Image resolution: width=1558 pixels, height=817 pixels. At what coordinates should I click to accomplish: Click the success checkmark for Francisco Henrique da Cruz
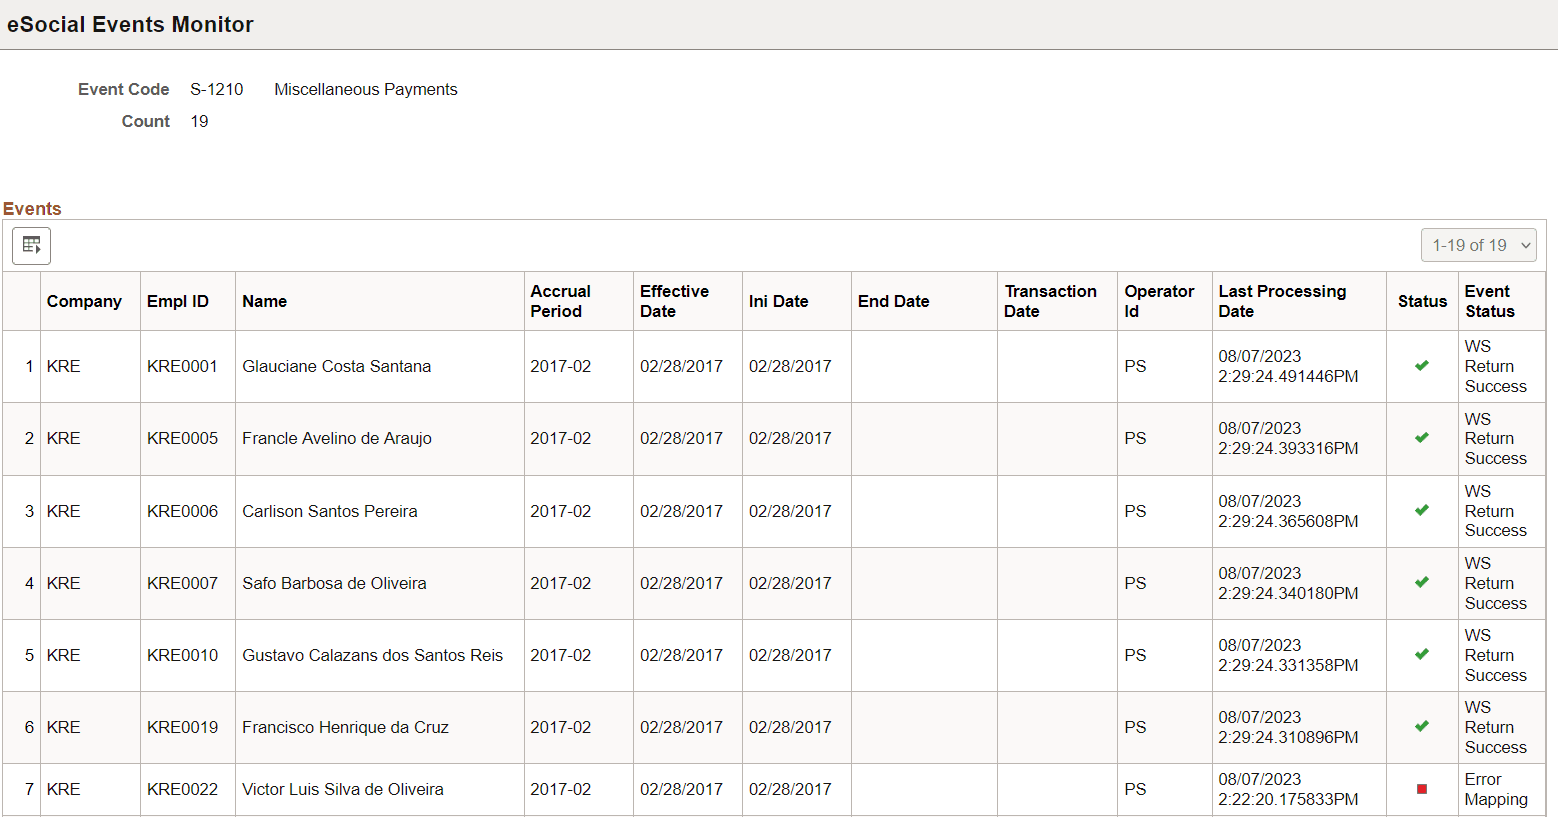pyautogui.click(x=1421, y=727)
